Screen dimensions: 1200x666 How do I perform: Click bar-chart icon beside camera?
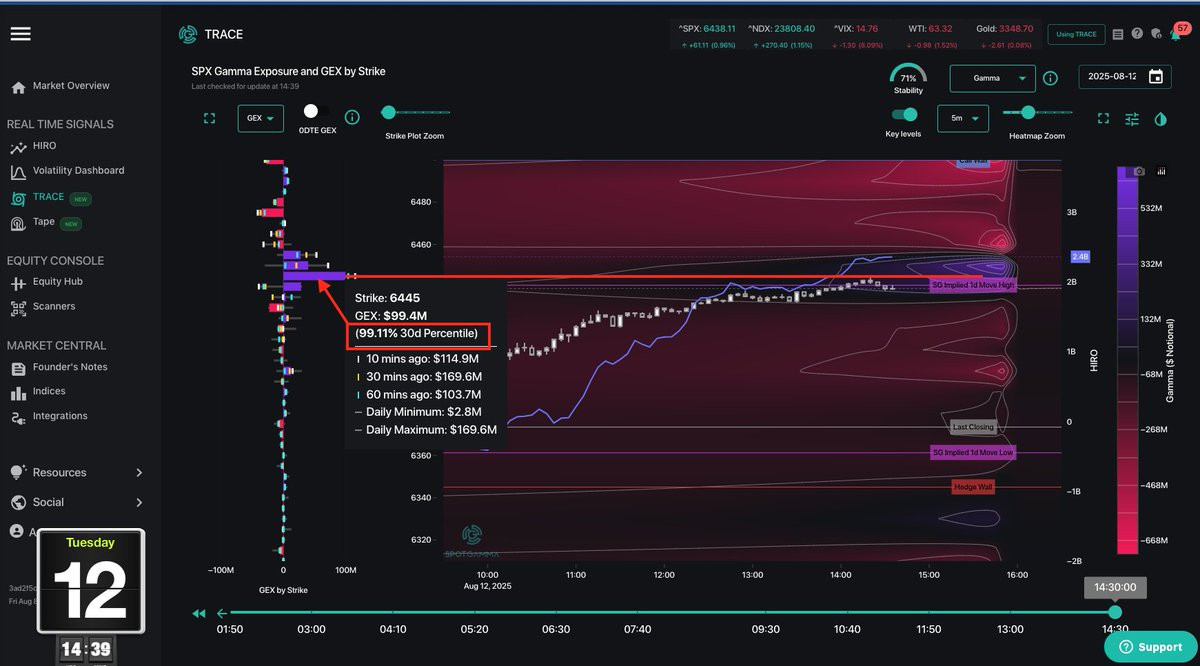[1161, 172]
